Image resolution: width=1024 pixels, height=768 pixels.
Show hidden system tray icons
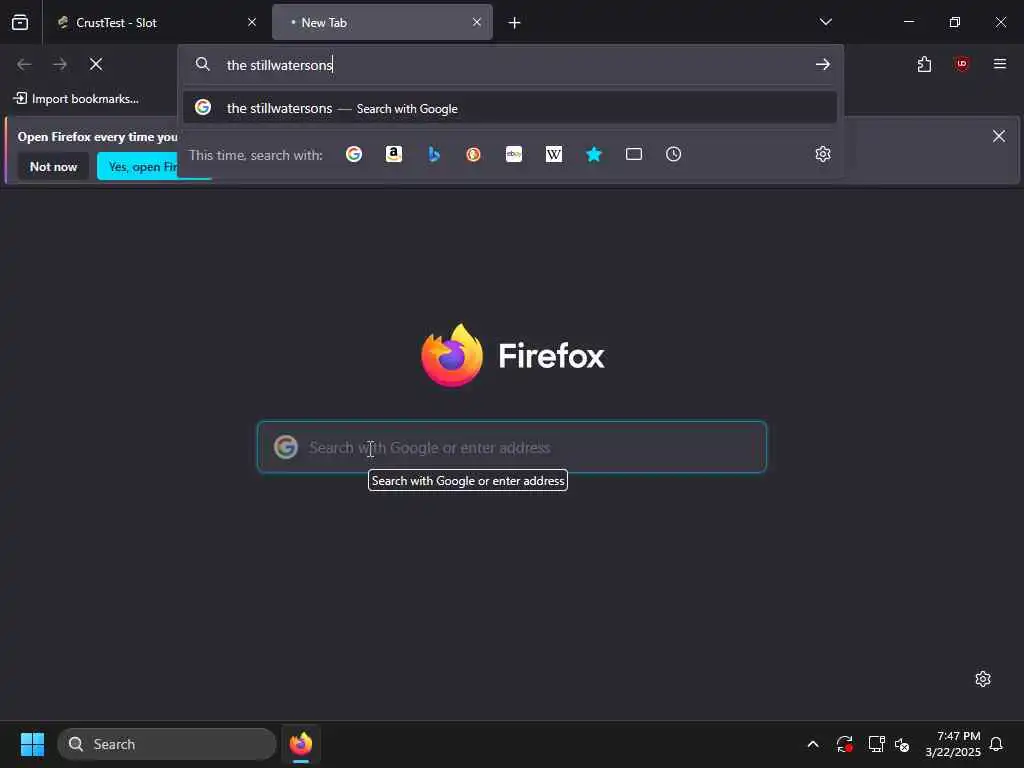point(813,744)
